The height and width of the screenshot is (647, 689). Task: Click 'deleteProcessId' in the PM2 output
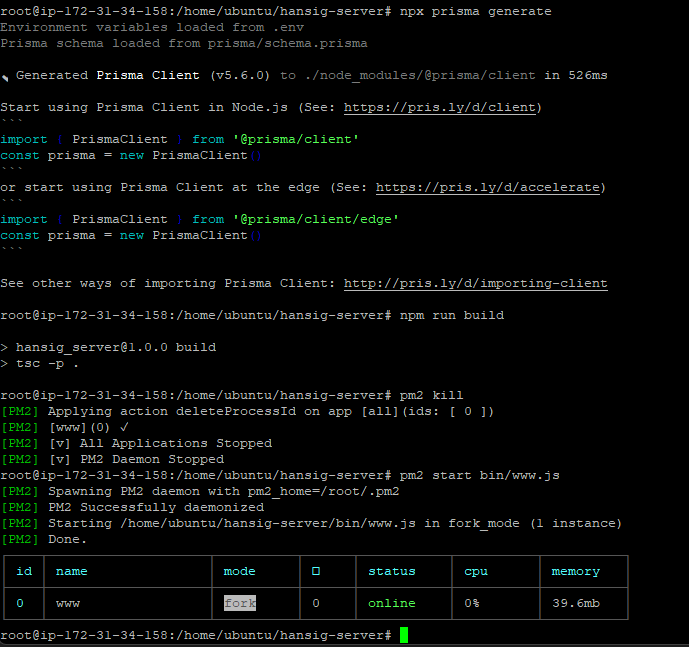click(236, 411)
